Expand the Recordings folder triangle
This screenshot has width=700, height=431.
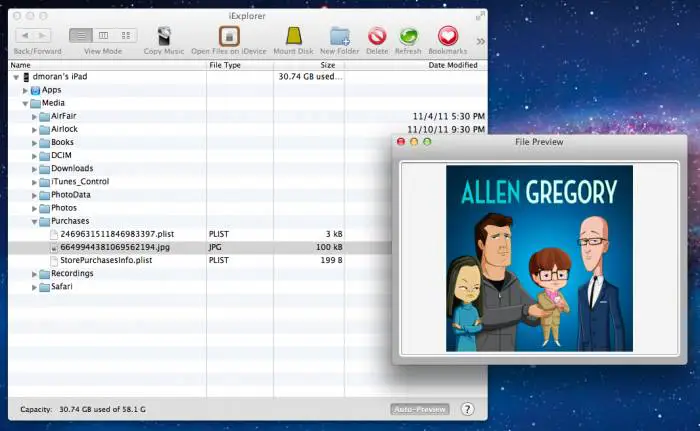[34, 274]
